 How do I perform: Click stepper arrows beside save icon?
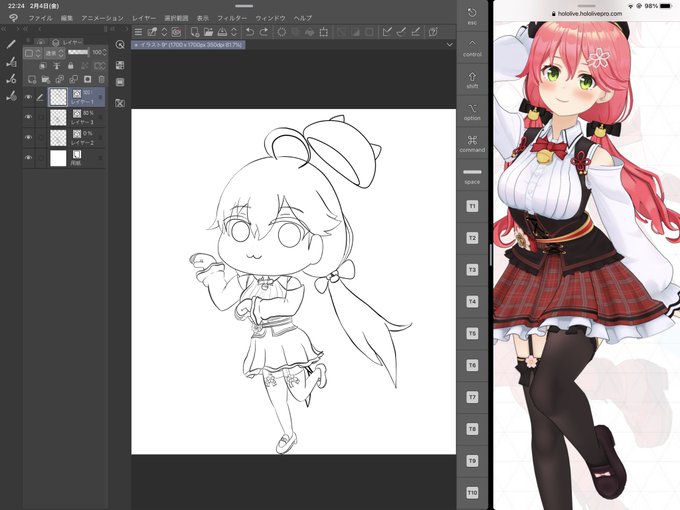(234, 32)
